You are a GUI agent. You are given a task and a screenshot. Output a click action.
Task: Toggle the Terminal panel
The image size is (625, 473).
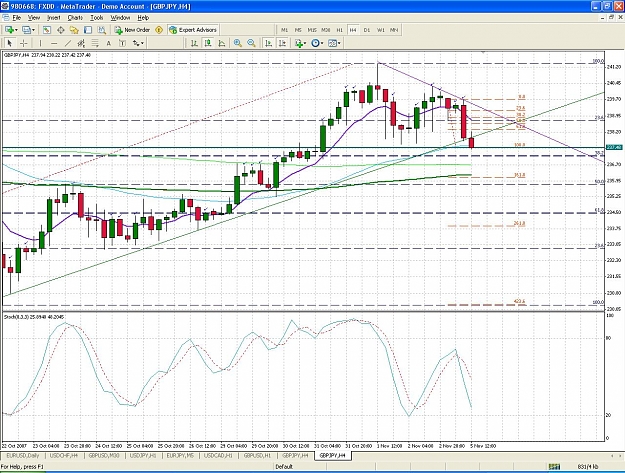88,30
